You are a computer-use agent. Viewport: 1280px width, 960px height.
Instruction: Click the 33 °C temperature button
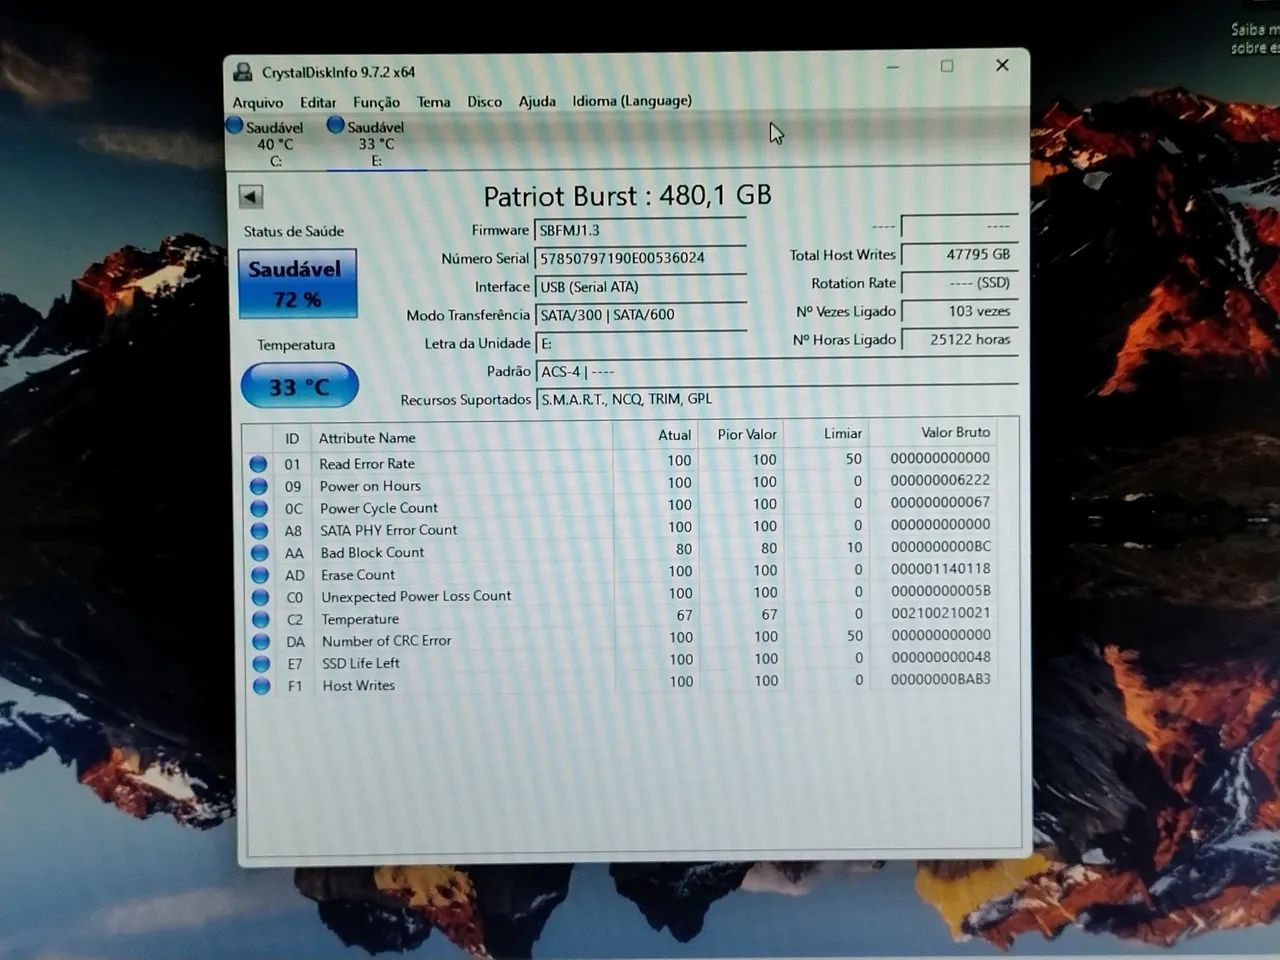(x=299, y=386)
